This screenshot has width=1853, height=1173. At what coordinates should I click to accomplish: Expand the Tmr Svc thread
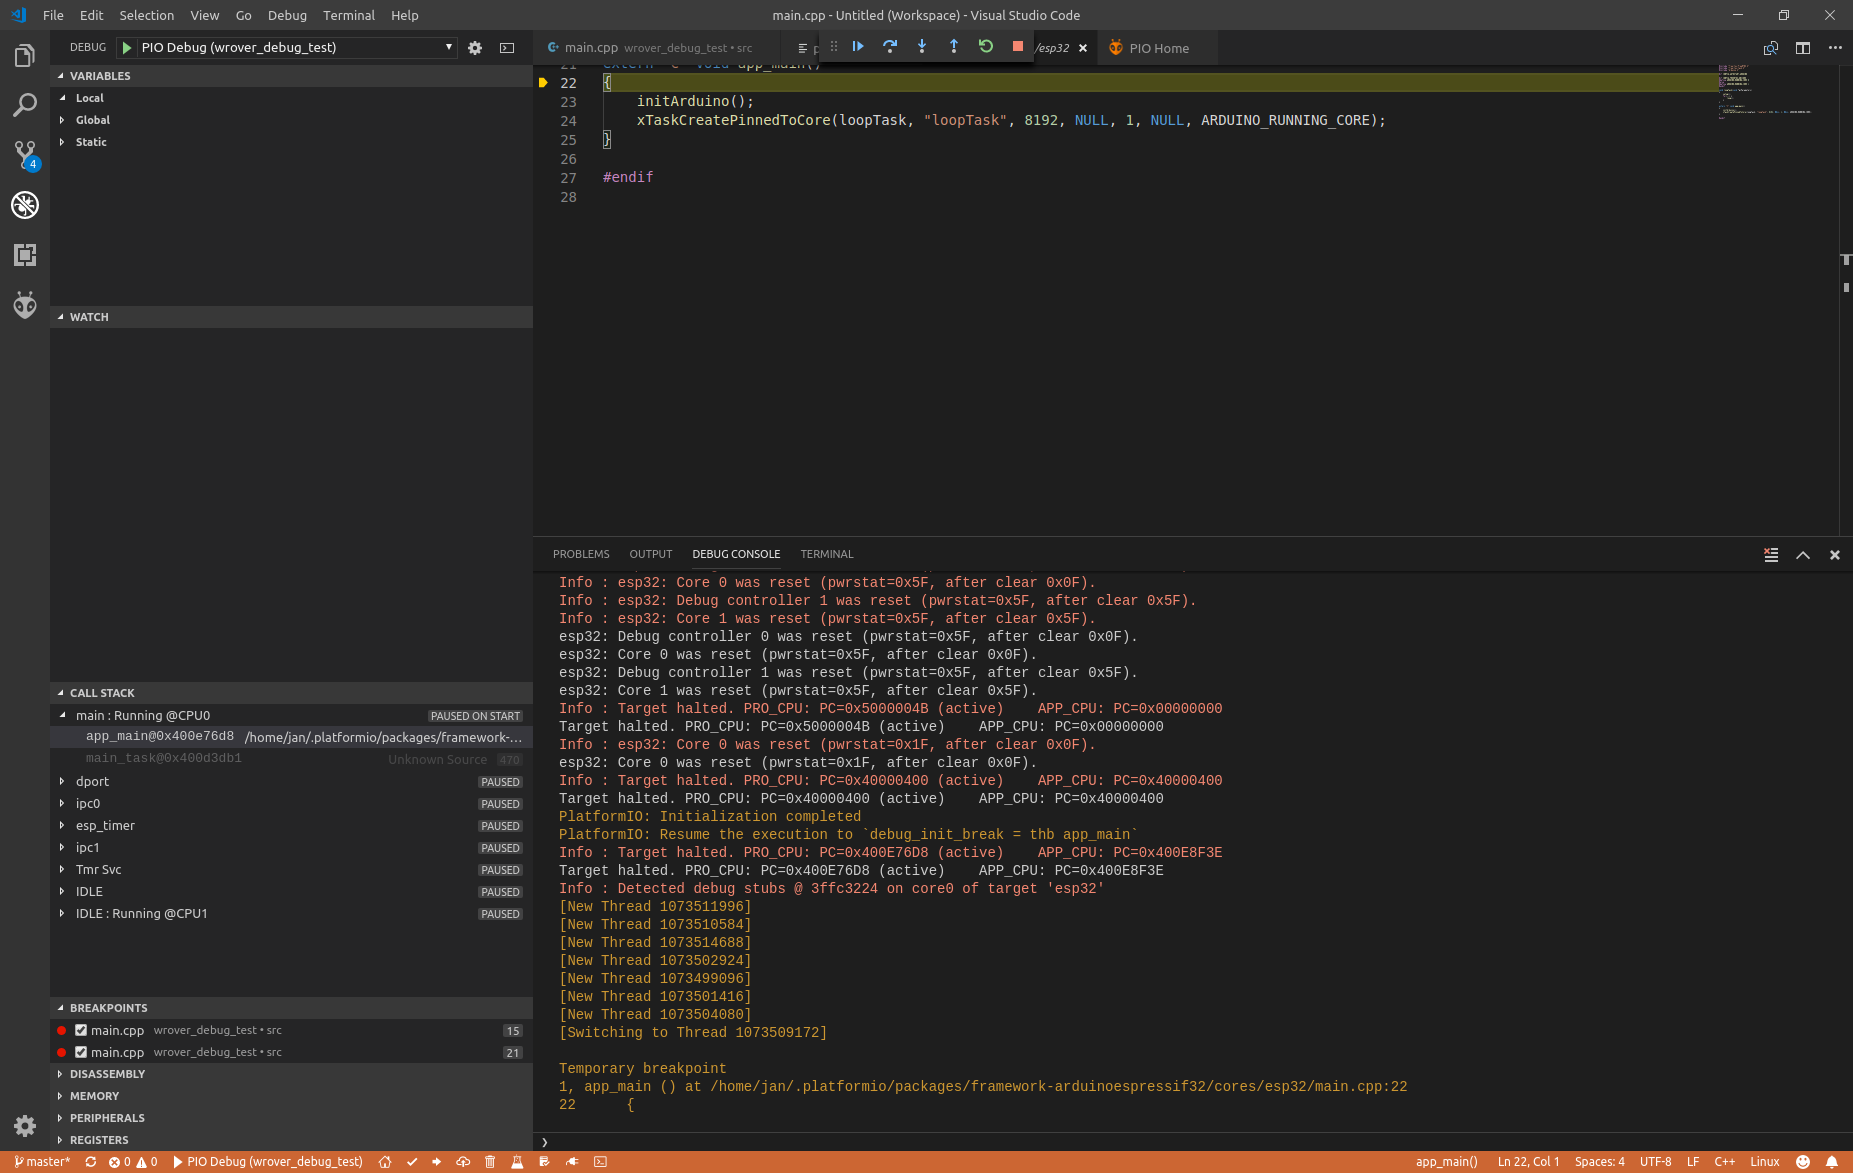[x=62, y=870]
